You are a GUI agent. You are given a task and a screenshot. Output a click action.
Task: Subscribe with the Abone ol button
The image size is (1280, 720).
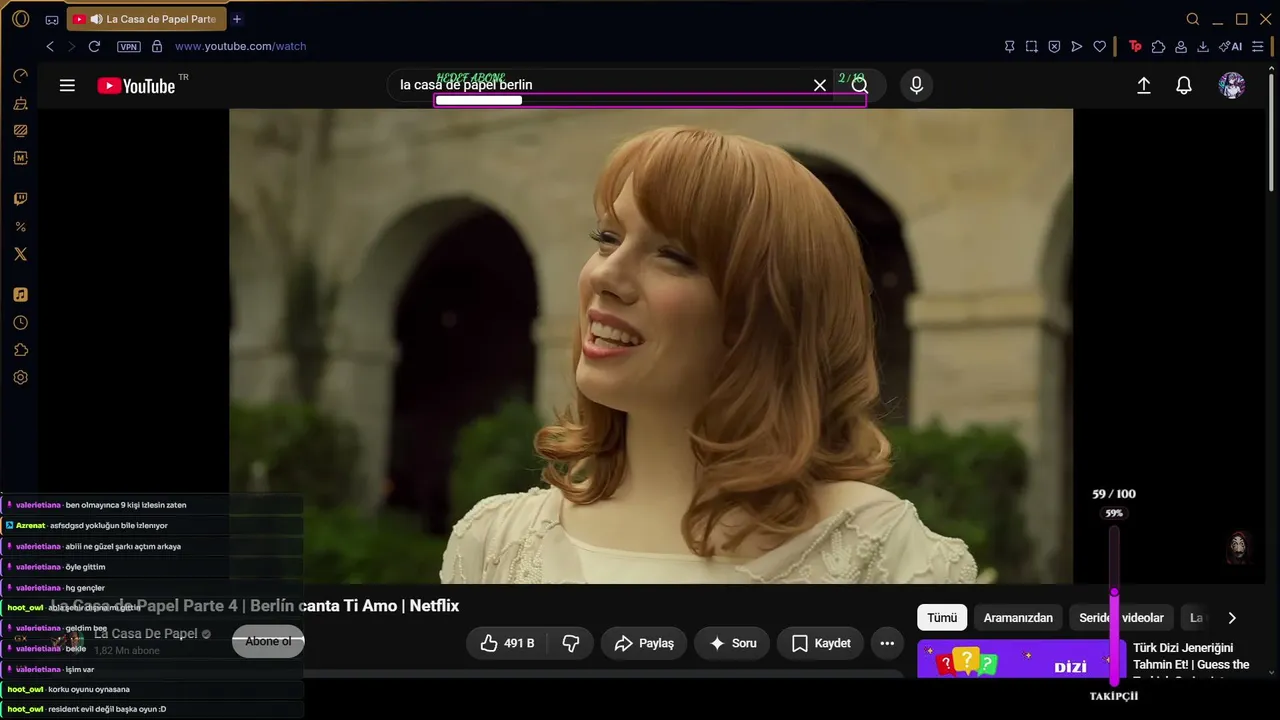[x=268, y=642]
